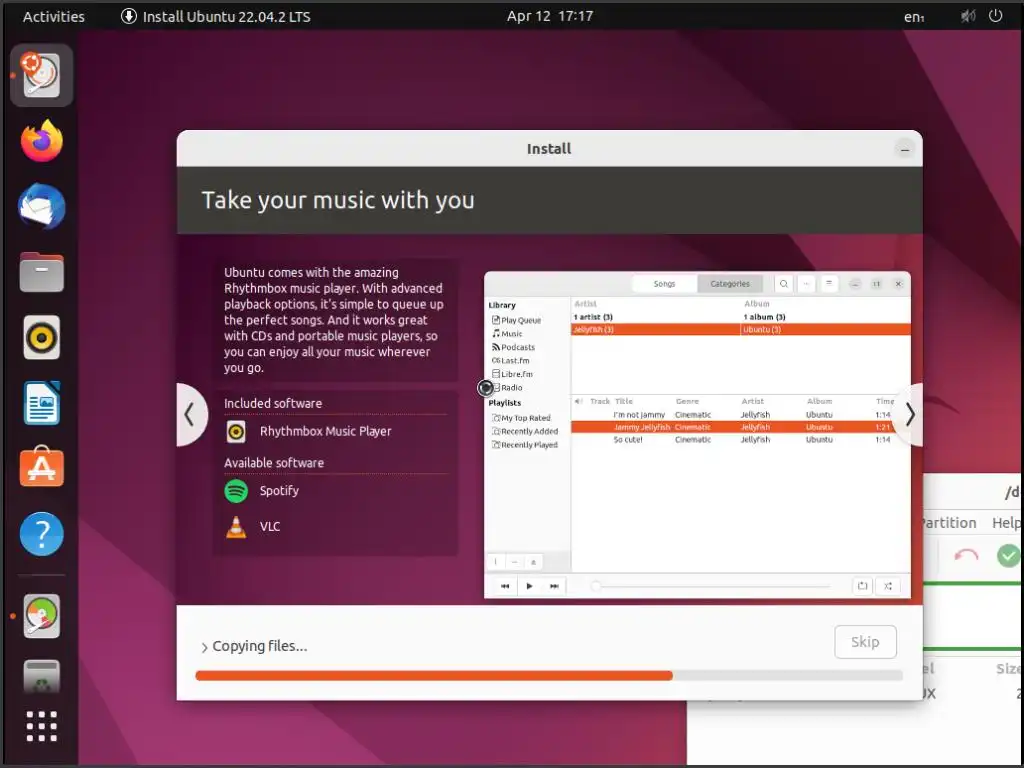Click the green checkmark apply icon in the background window
Viewport: 1024px width, 768px height.
(x=1008, y=556)
